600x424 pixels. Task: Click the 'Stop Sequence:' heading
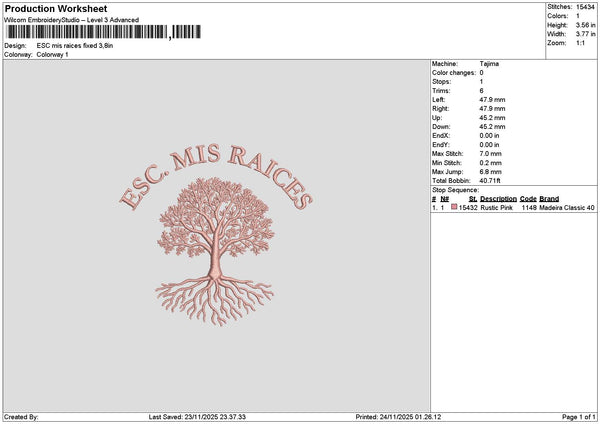pos(455,190)
